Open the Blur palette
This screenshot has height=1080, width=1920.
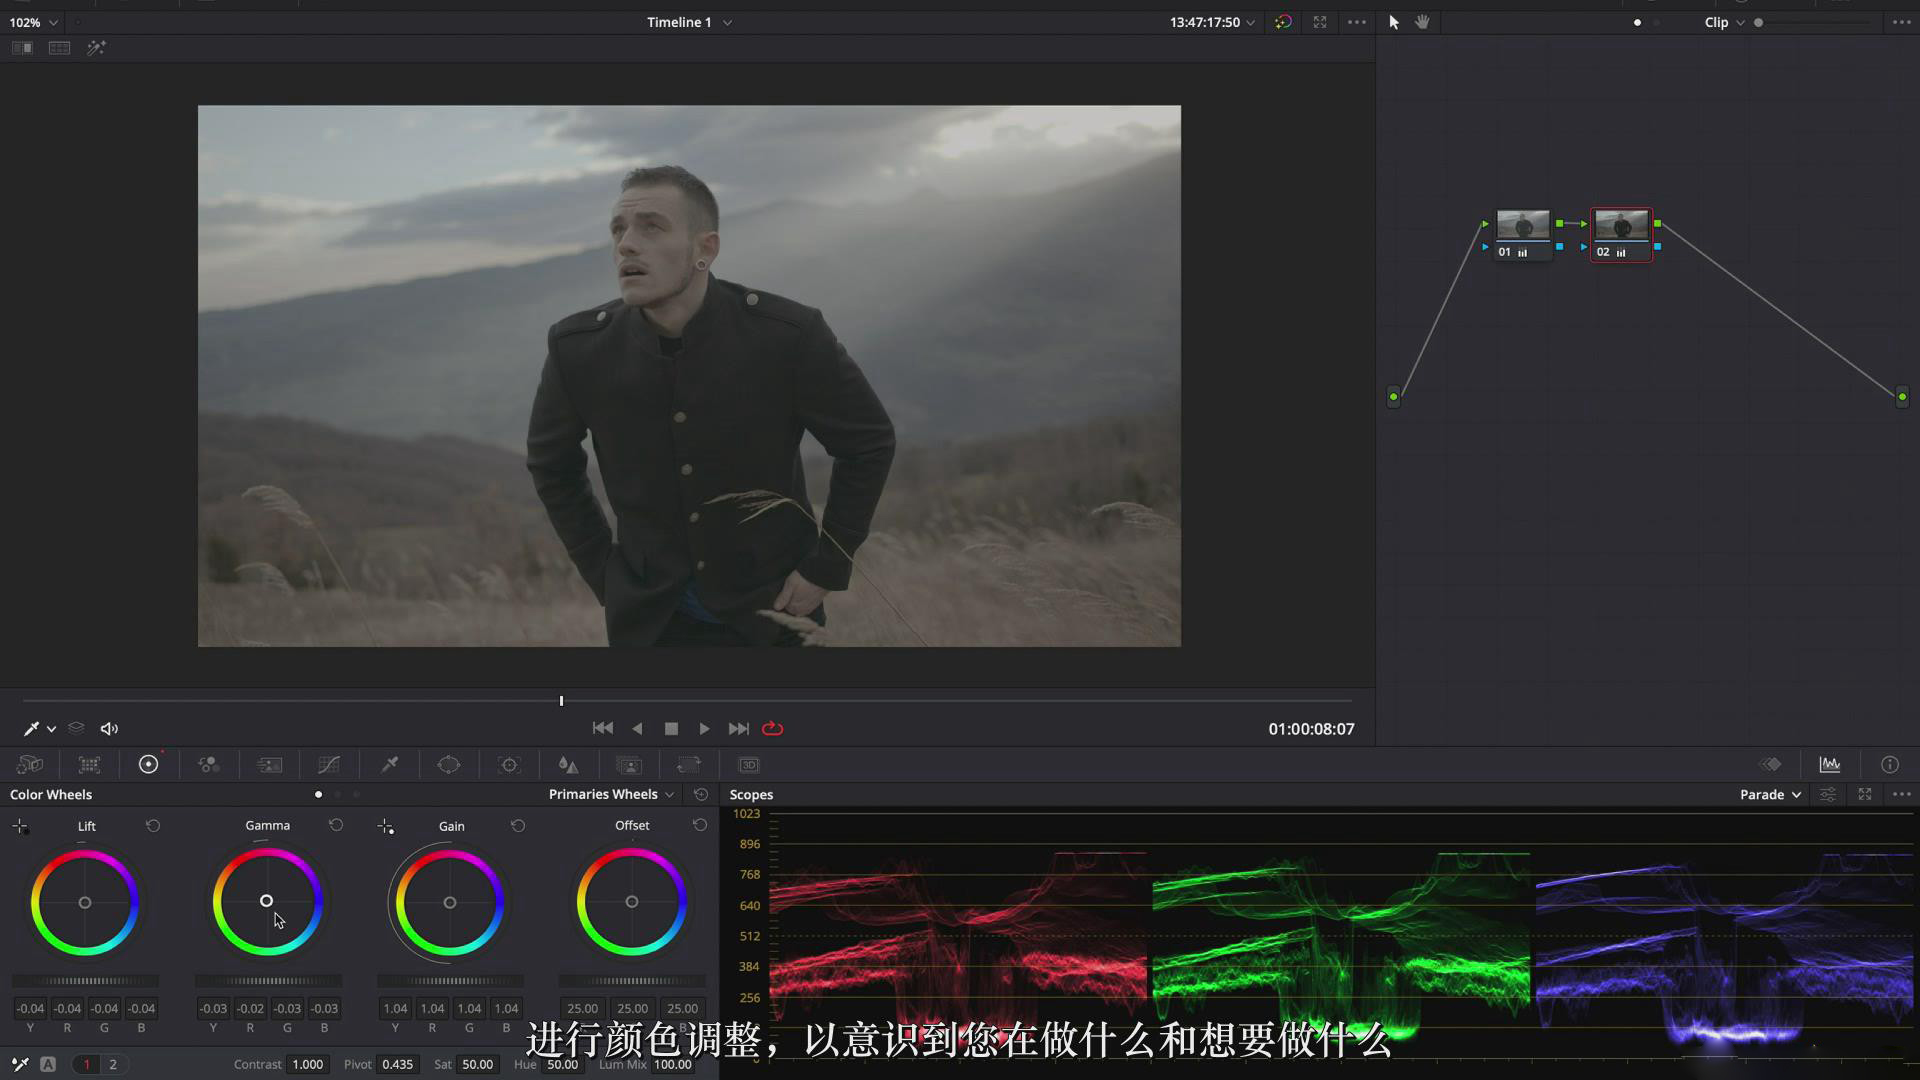(x=569, y=765)
